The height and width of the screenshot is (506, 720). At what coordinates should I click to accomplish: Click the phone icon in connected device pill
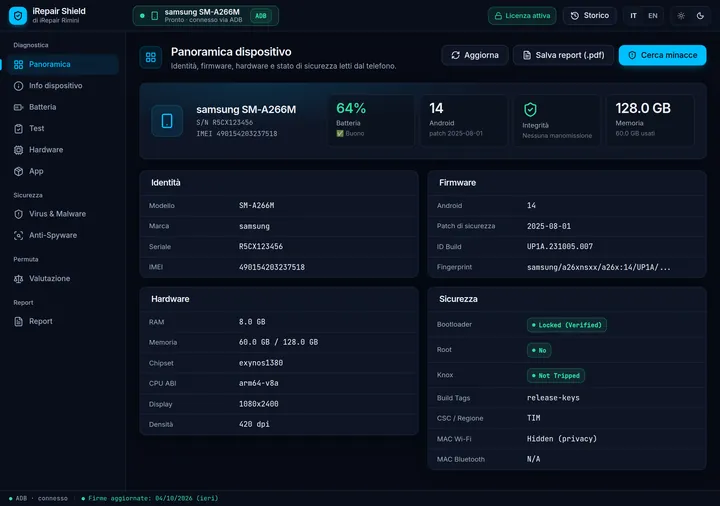(155, 16)
